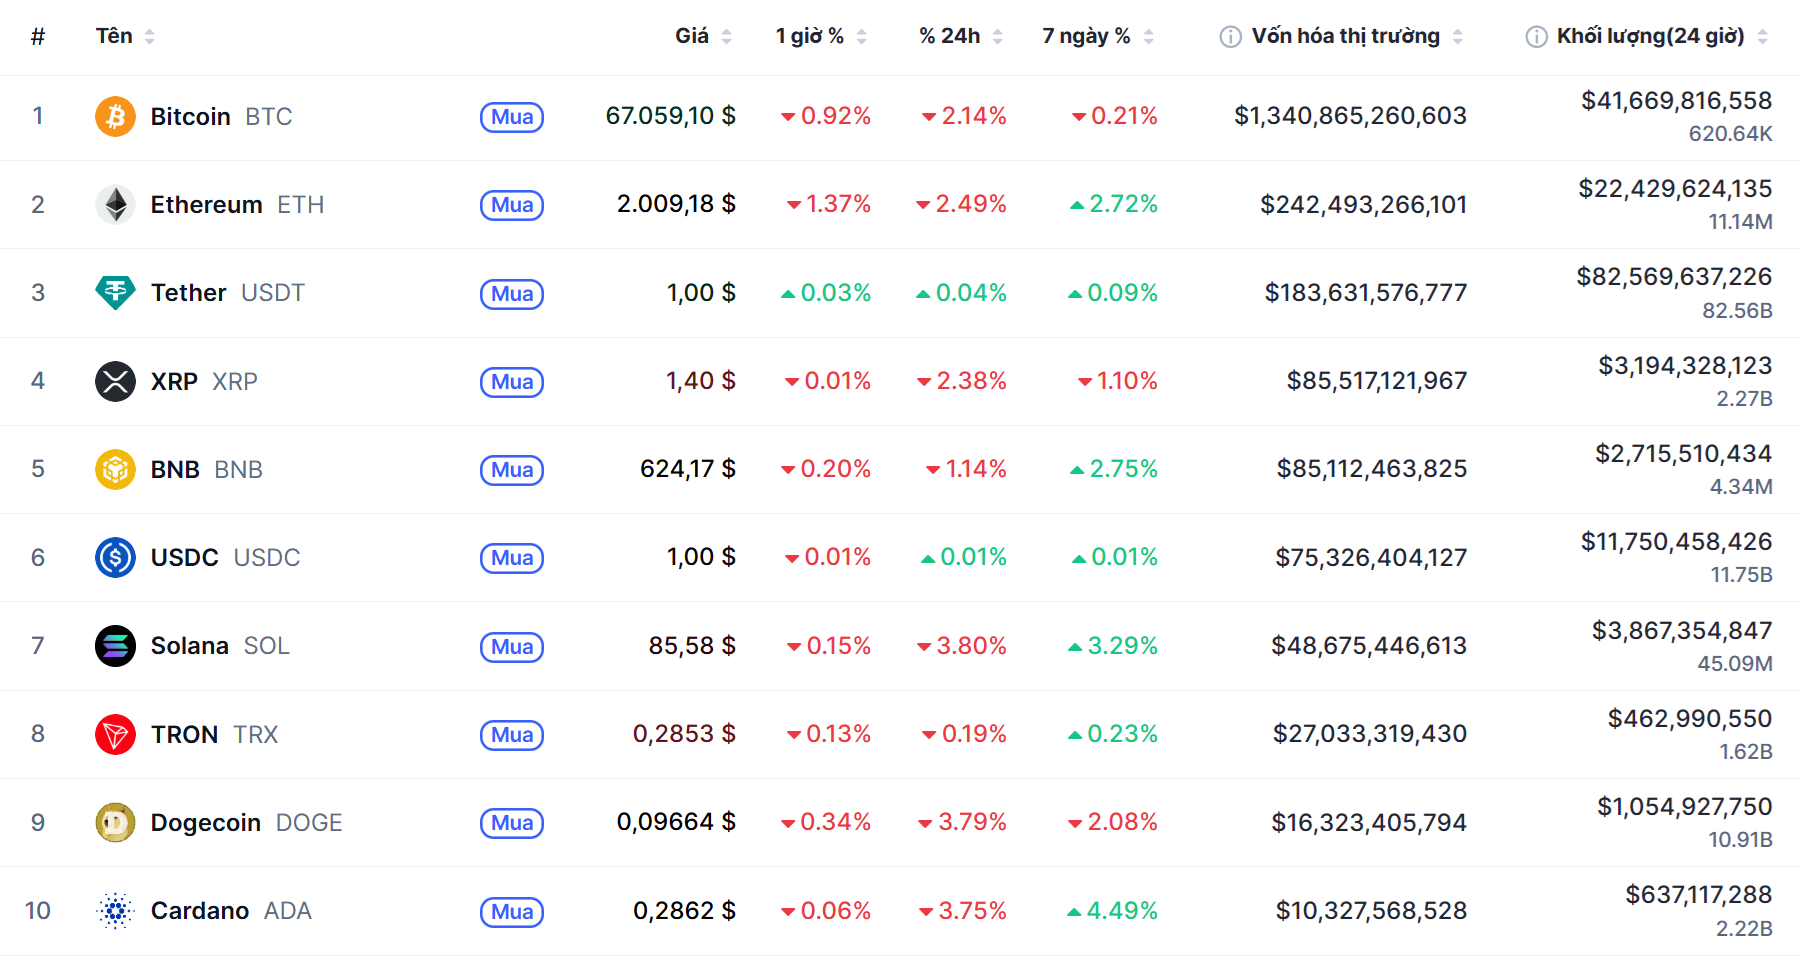Click Mua button for Ethereum
This screenshot has width=1801, height=963.
512,205
